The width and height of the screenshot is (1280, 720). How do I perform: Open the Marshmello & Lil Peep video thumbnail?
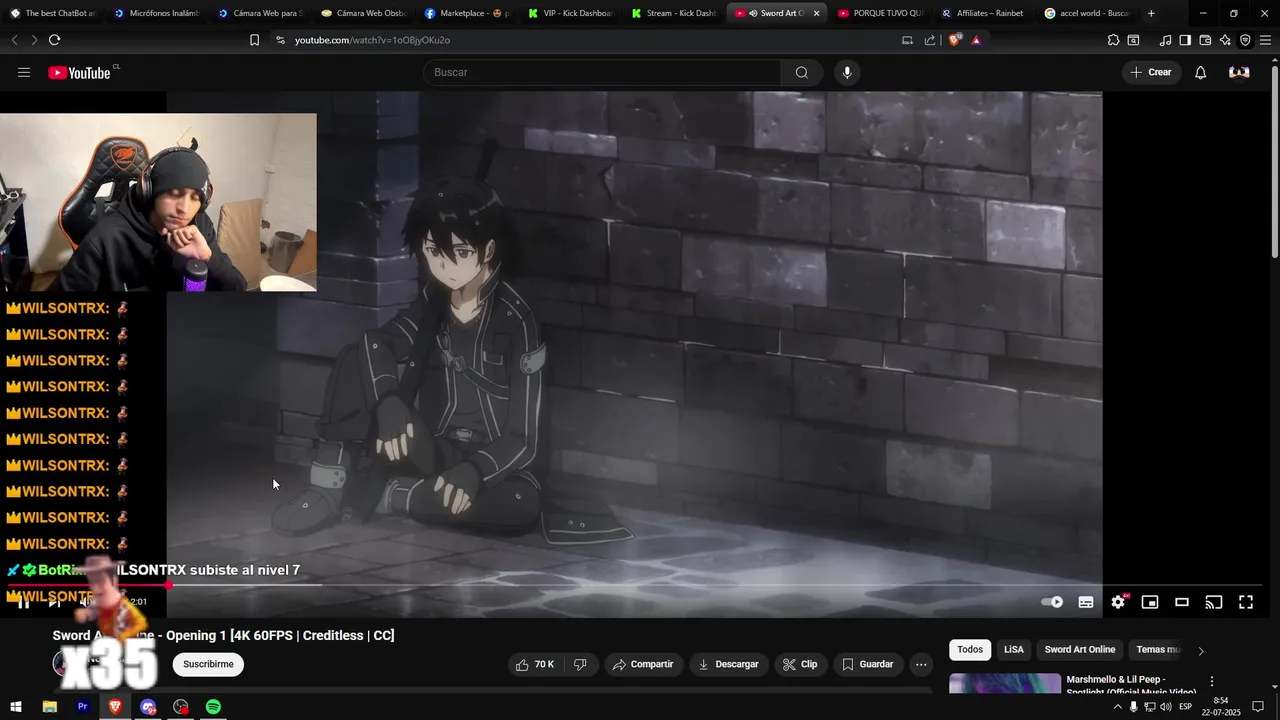pos(1005,683)
